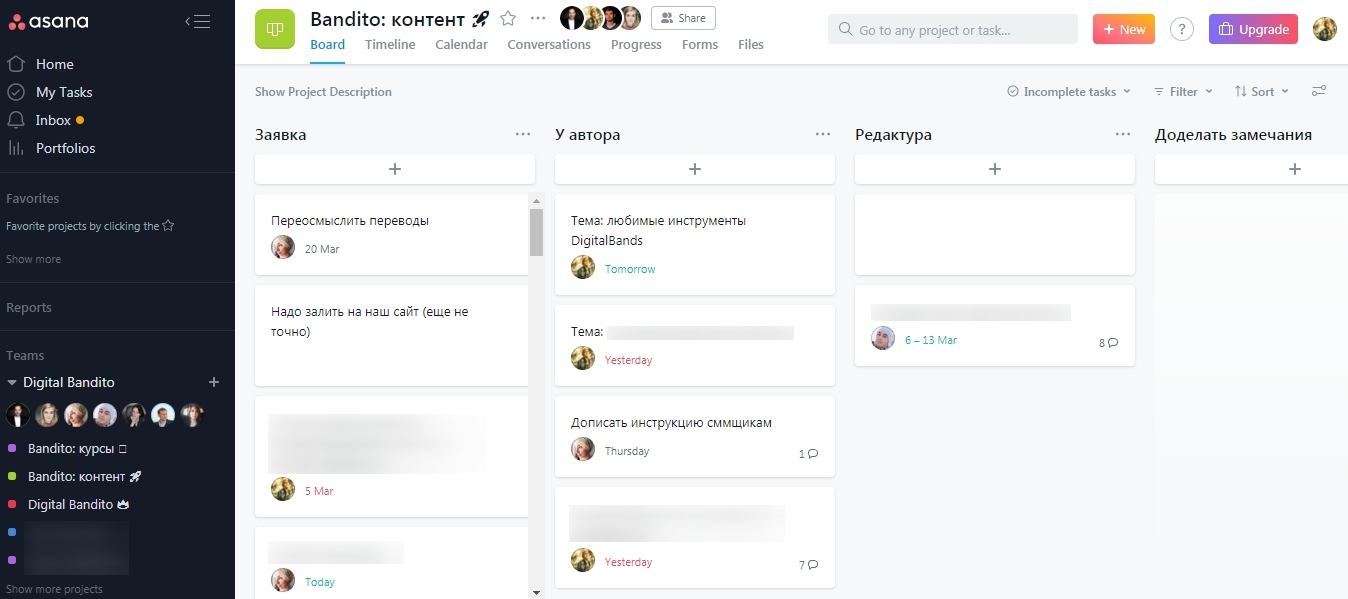Click Show Project Description link
This screenshot has width=1348, height=599.
click(x=323, y=92)
